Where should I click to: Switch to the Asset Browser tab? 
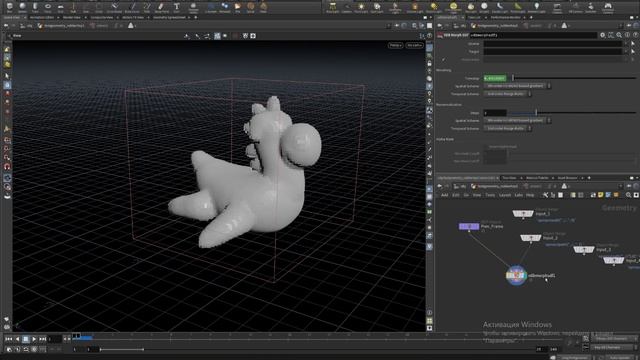[567, 178]
